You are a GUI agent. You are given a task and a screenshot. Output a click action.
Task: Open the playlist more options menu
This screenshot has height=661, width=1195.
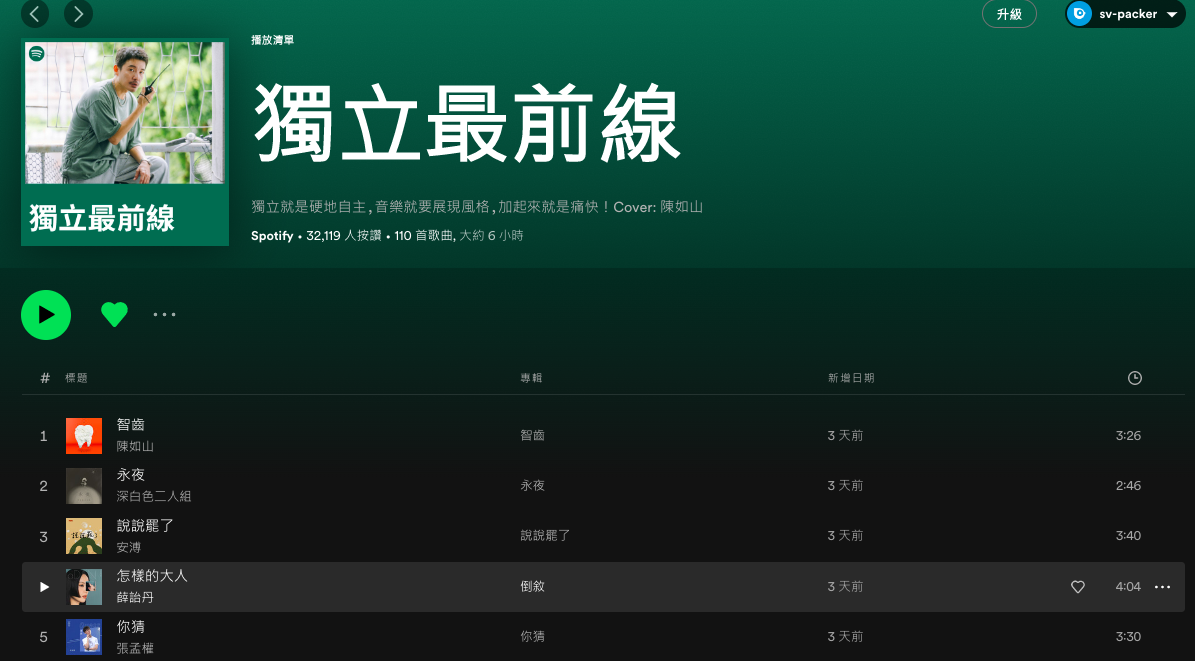164,315
